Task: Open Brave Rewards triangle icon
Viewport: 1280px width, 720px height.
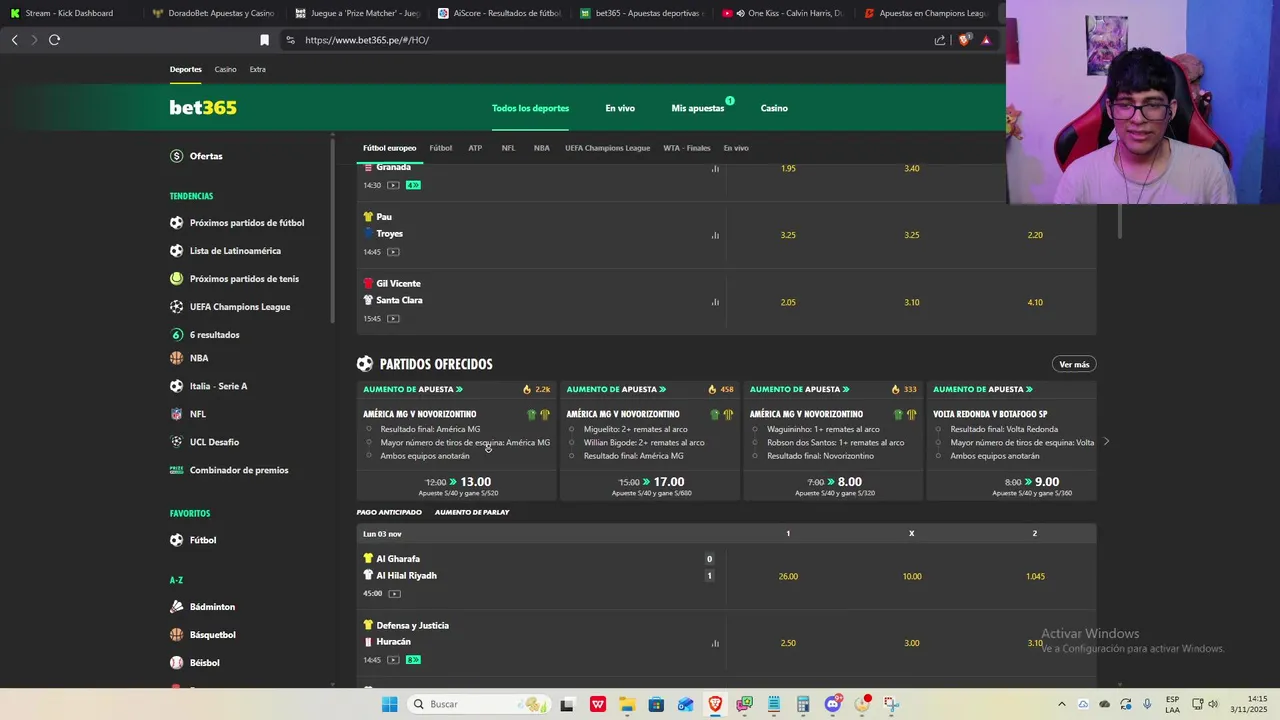Action: [x=986, y=40]
